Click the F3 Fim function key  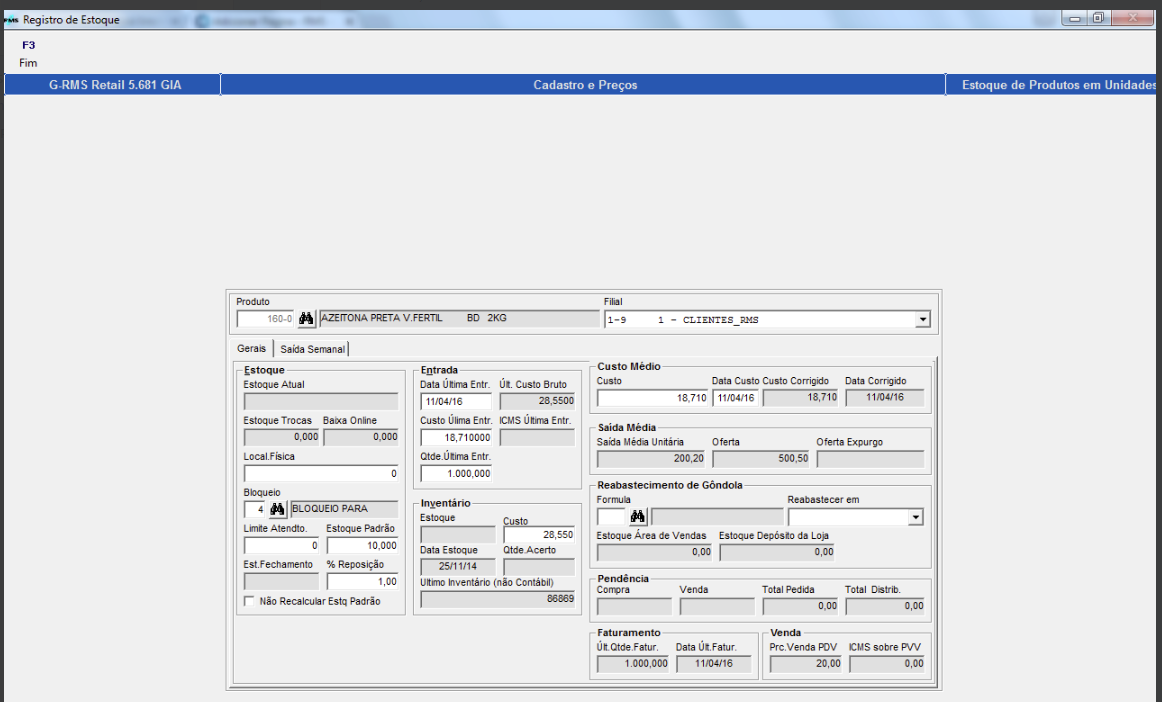28,53
